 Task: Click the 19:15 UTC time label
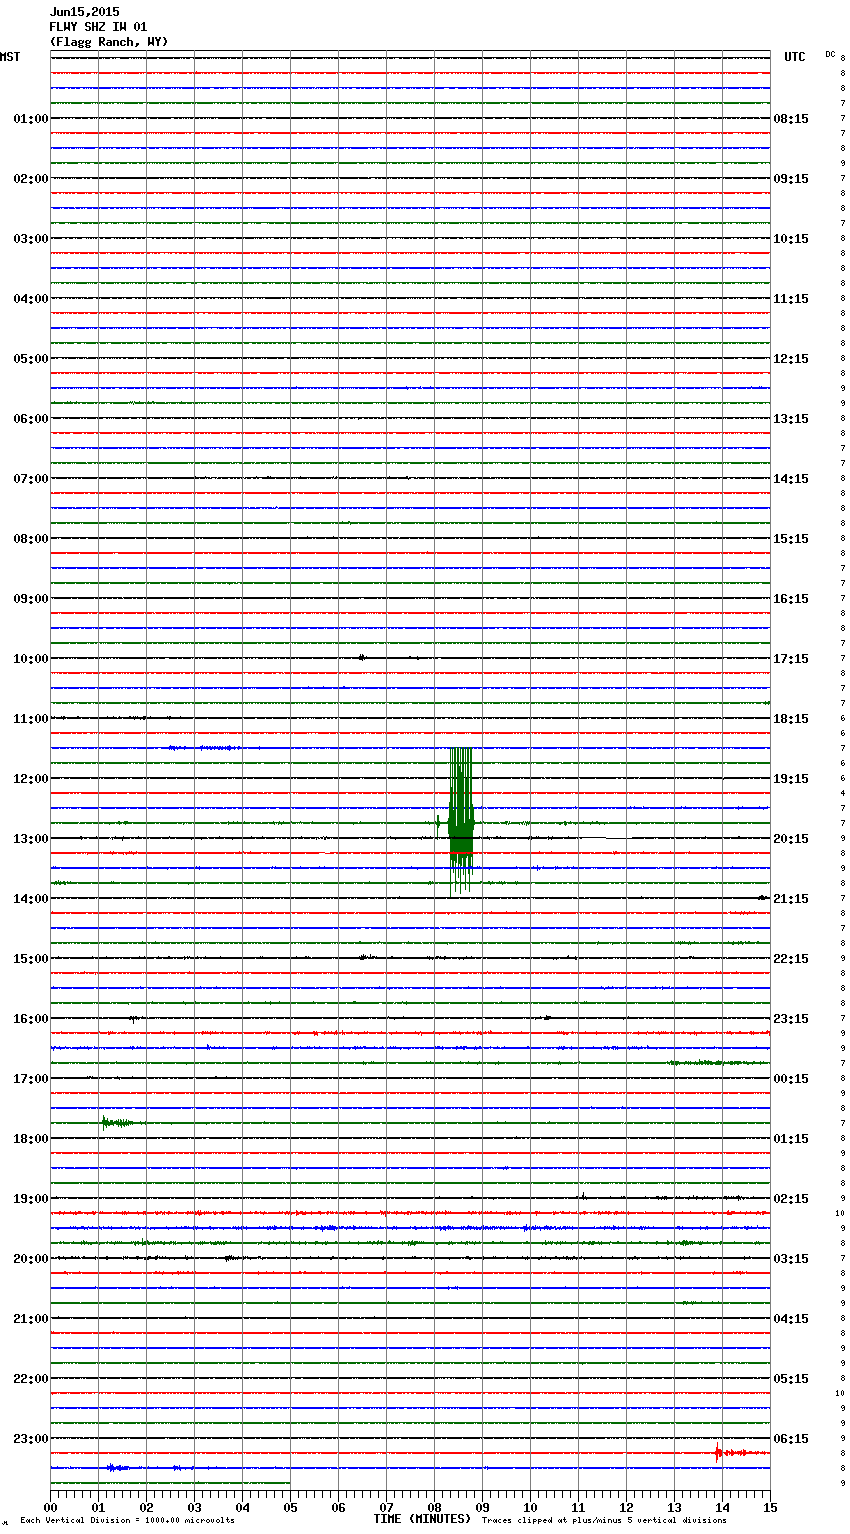click(x=791, y=779)
